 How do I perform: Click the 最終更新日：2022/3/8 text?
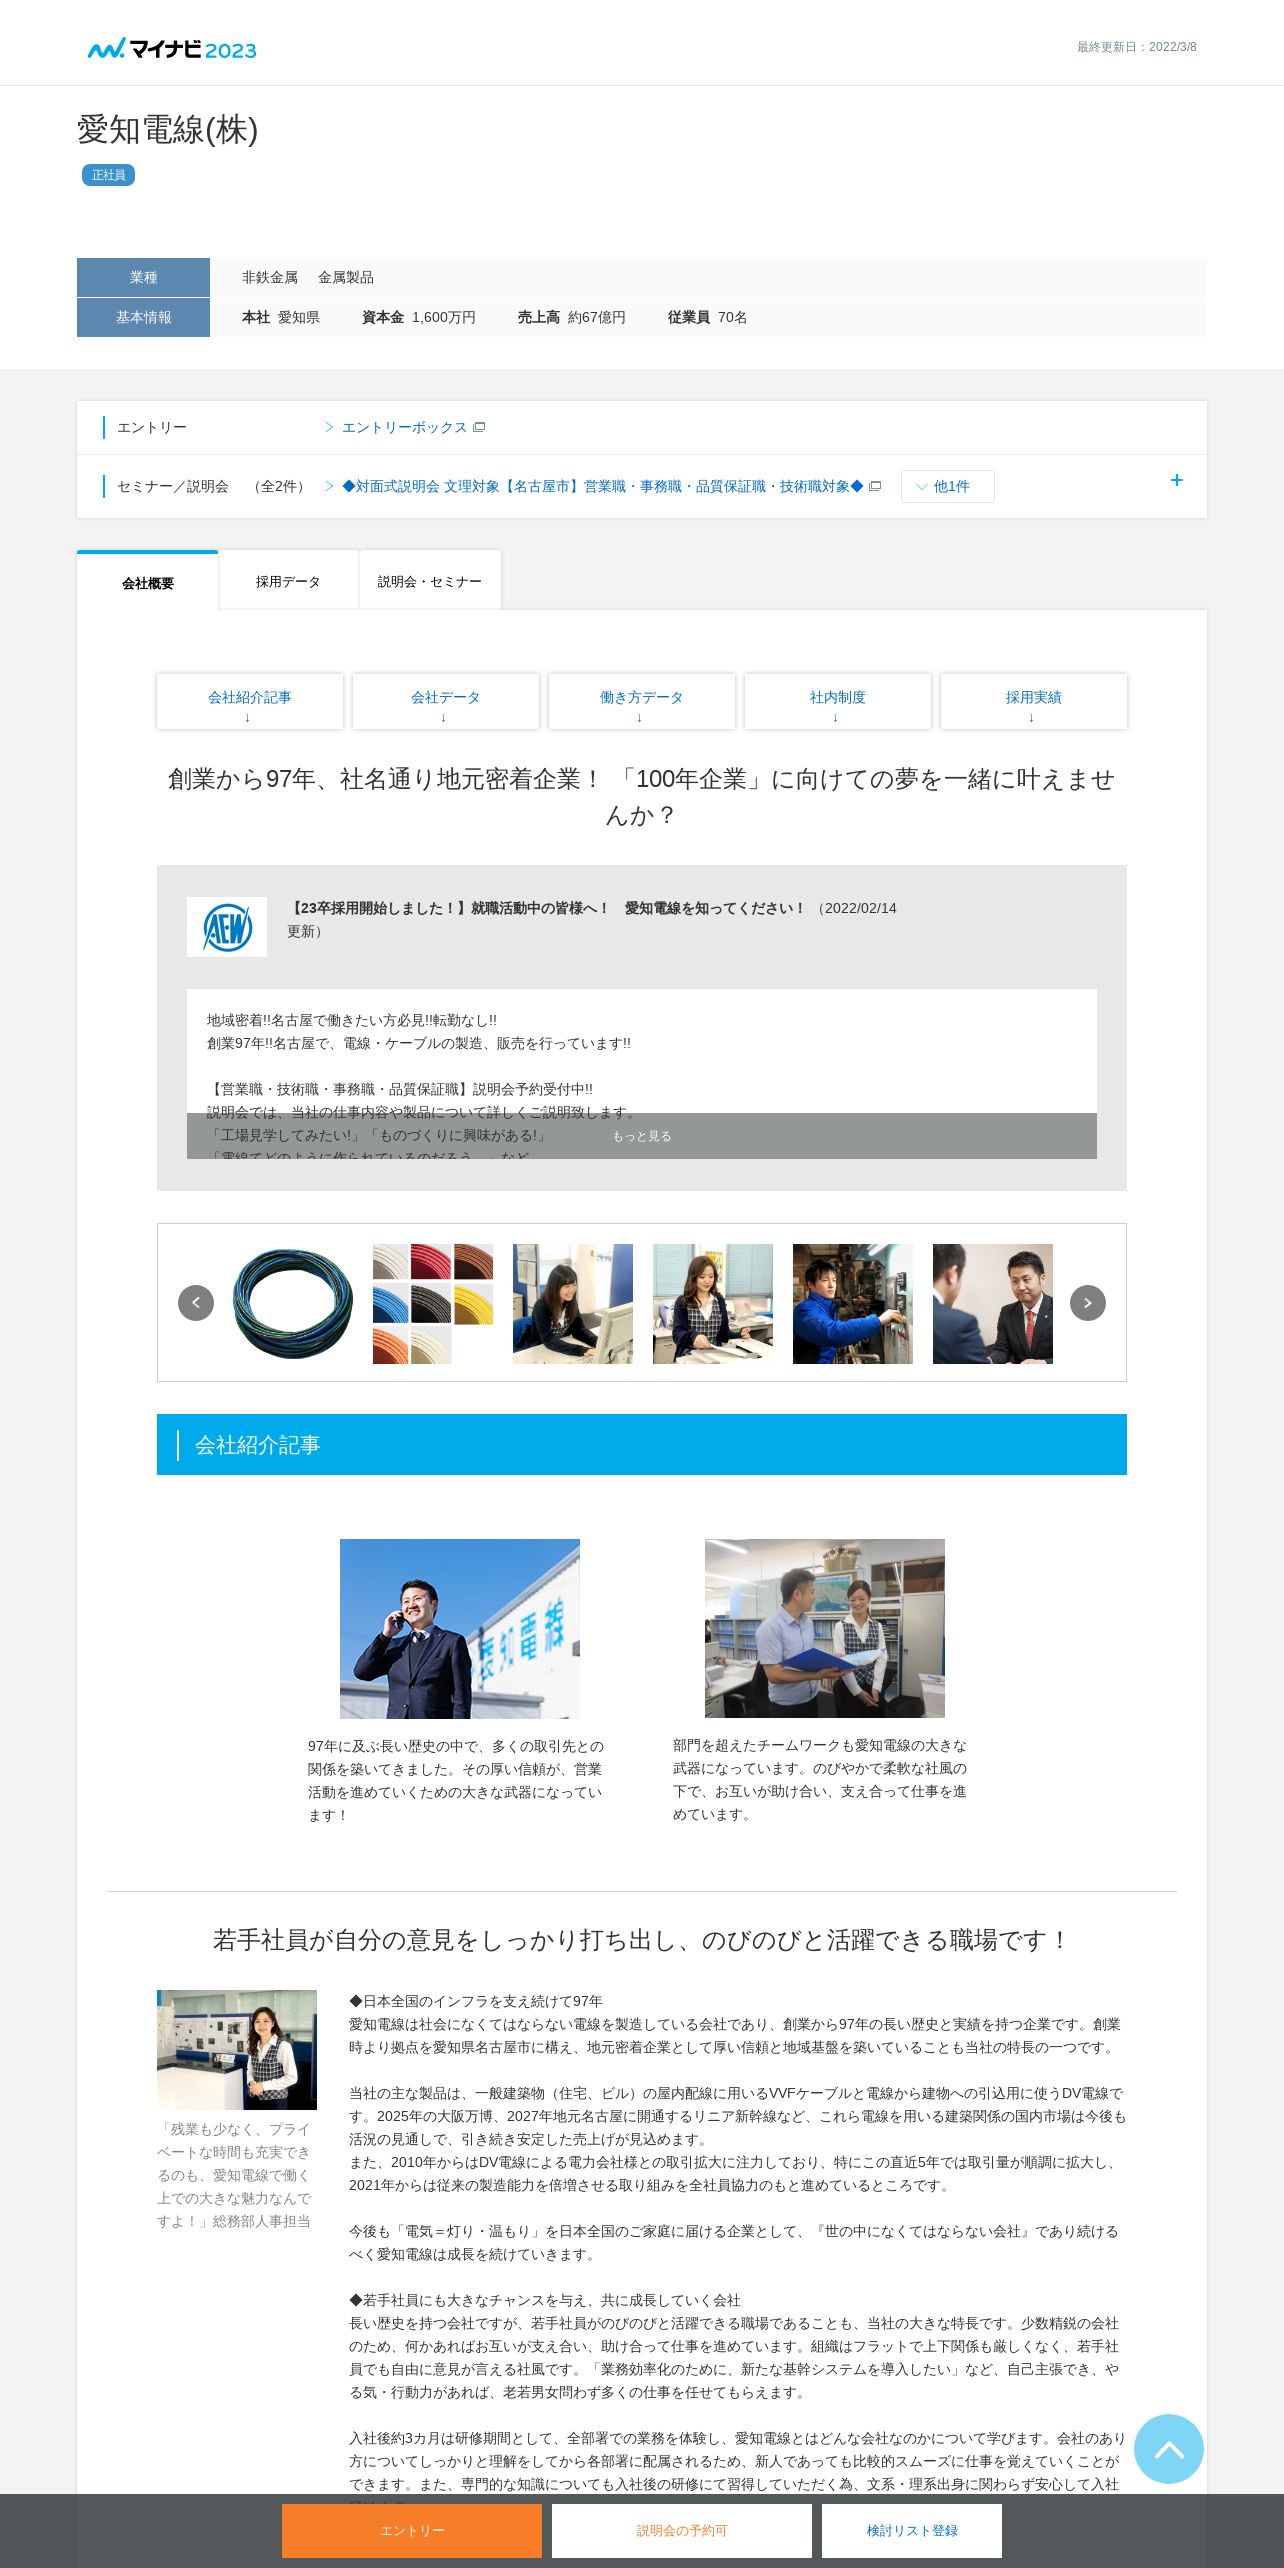click(1136, 47)
